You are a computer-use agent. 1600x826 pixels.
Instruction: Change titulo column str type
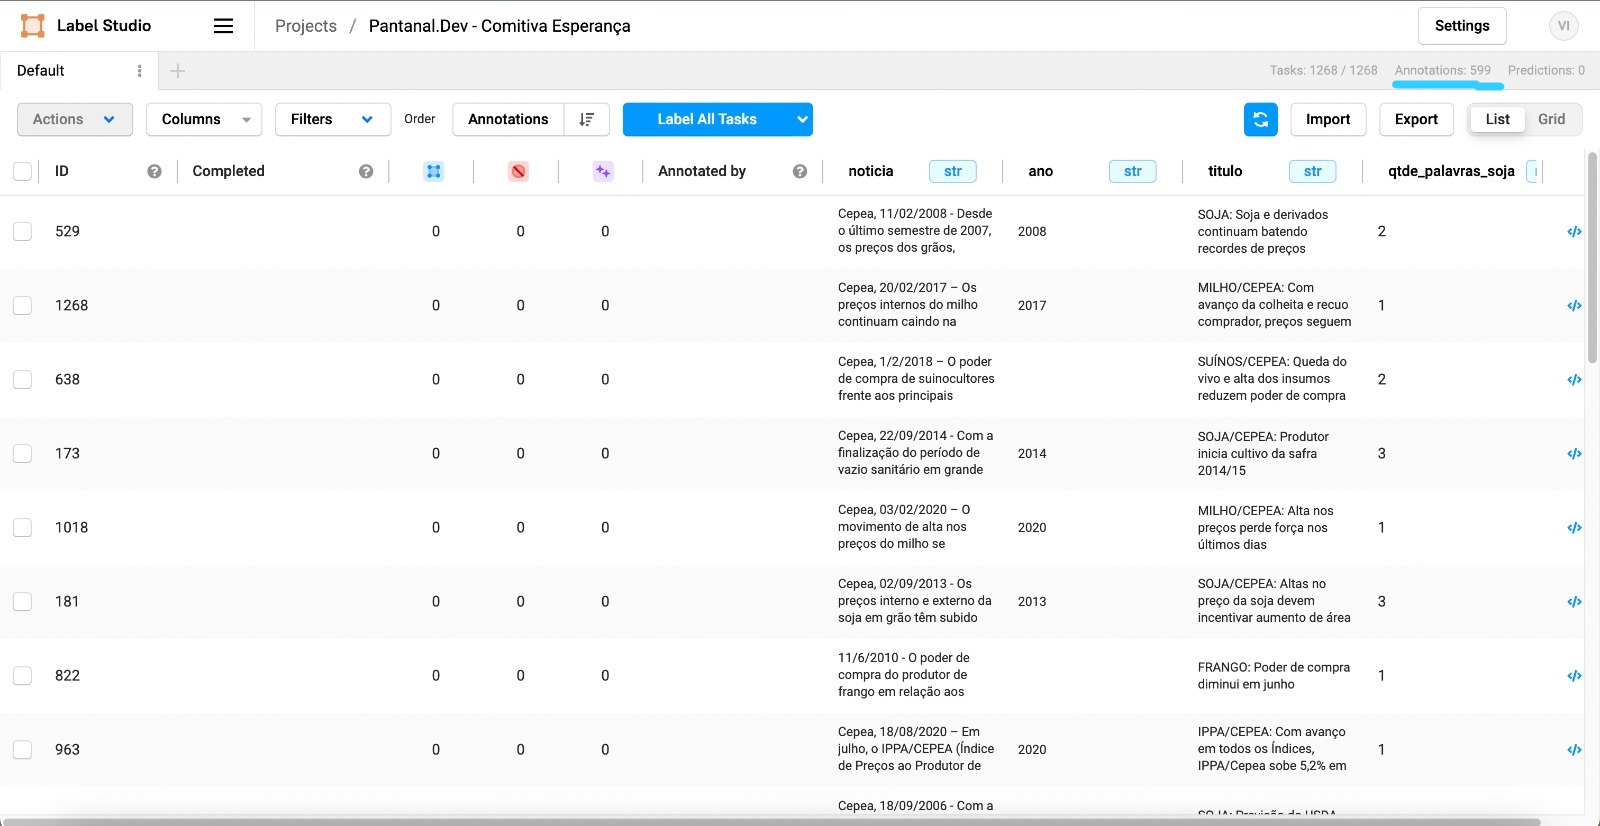click(x=1313, y=171)
